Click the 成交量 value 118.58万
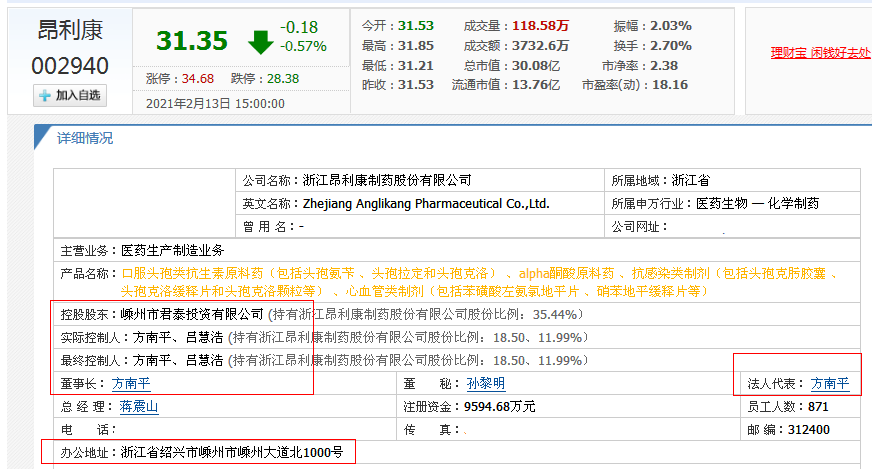Image resolution: width=872 pixels, height=469 pixels. (x=541, y=25)
